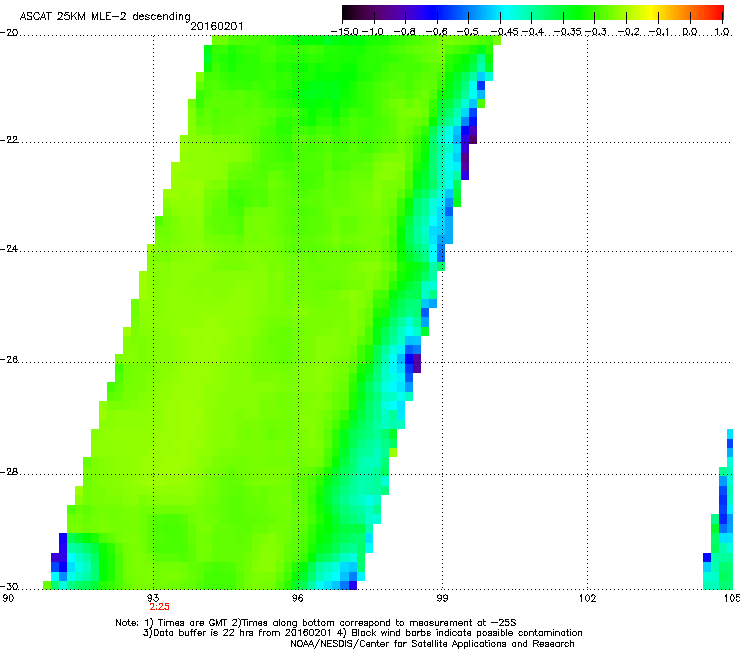The width and height of the screenshot is (740, 650).
Task: Click the latitude axis label -26
Action: pyautogui.click(x=9, y=360)
